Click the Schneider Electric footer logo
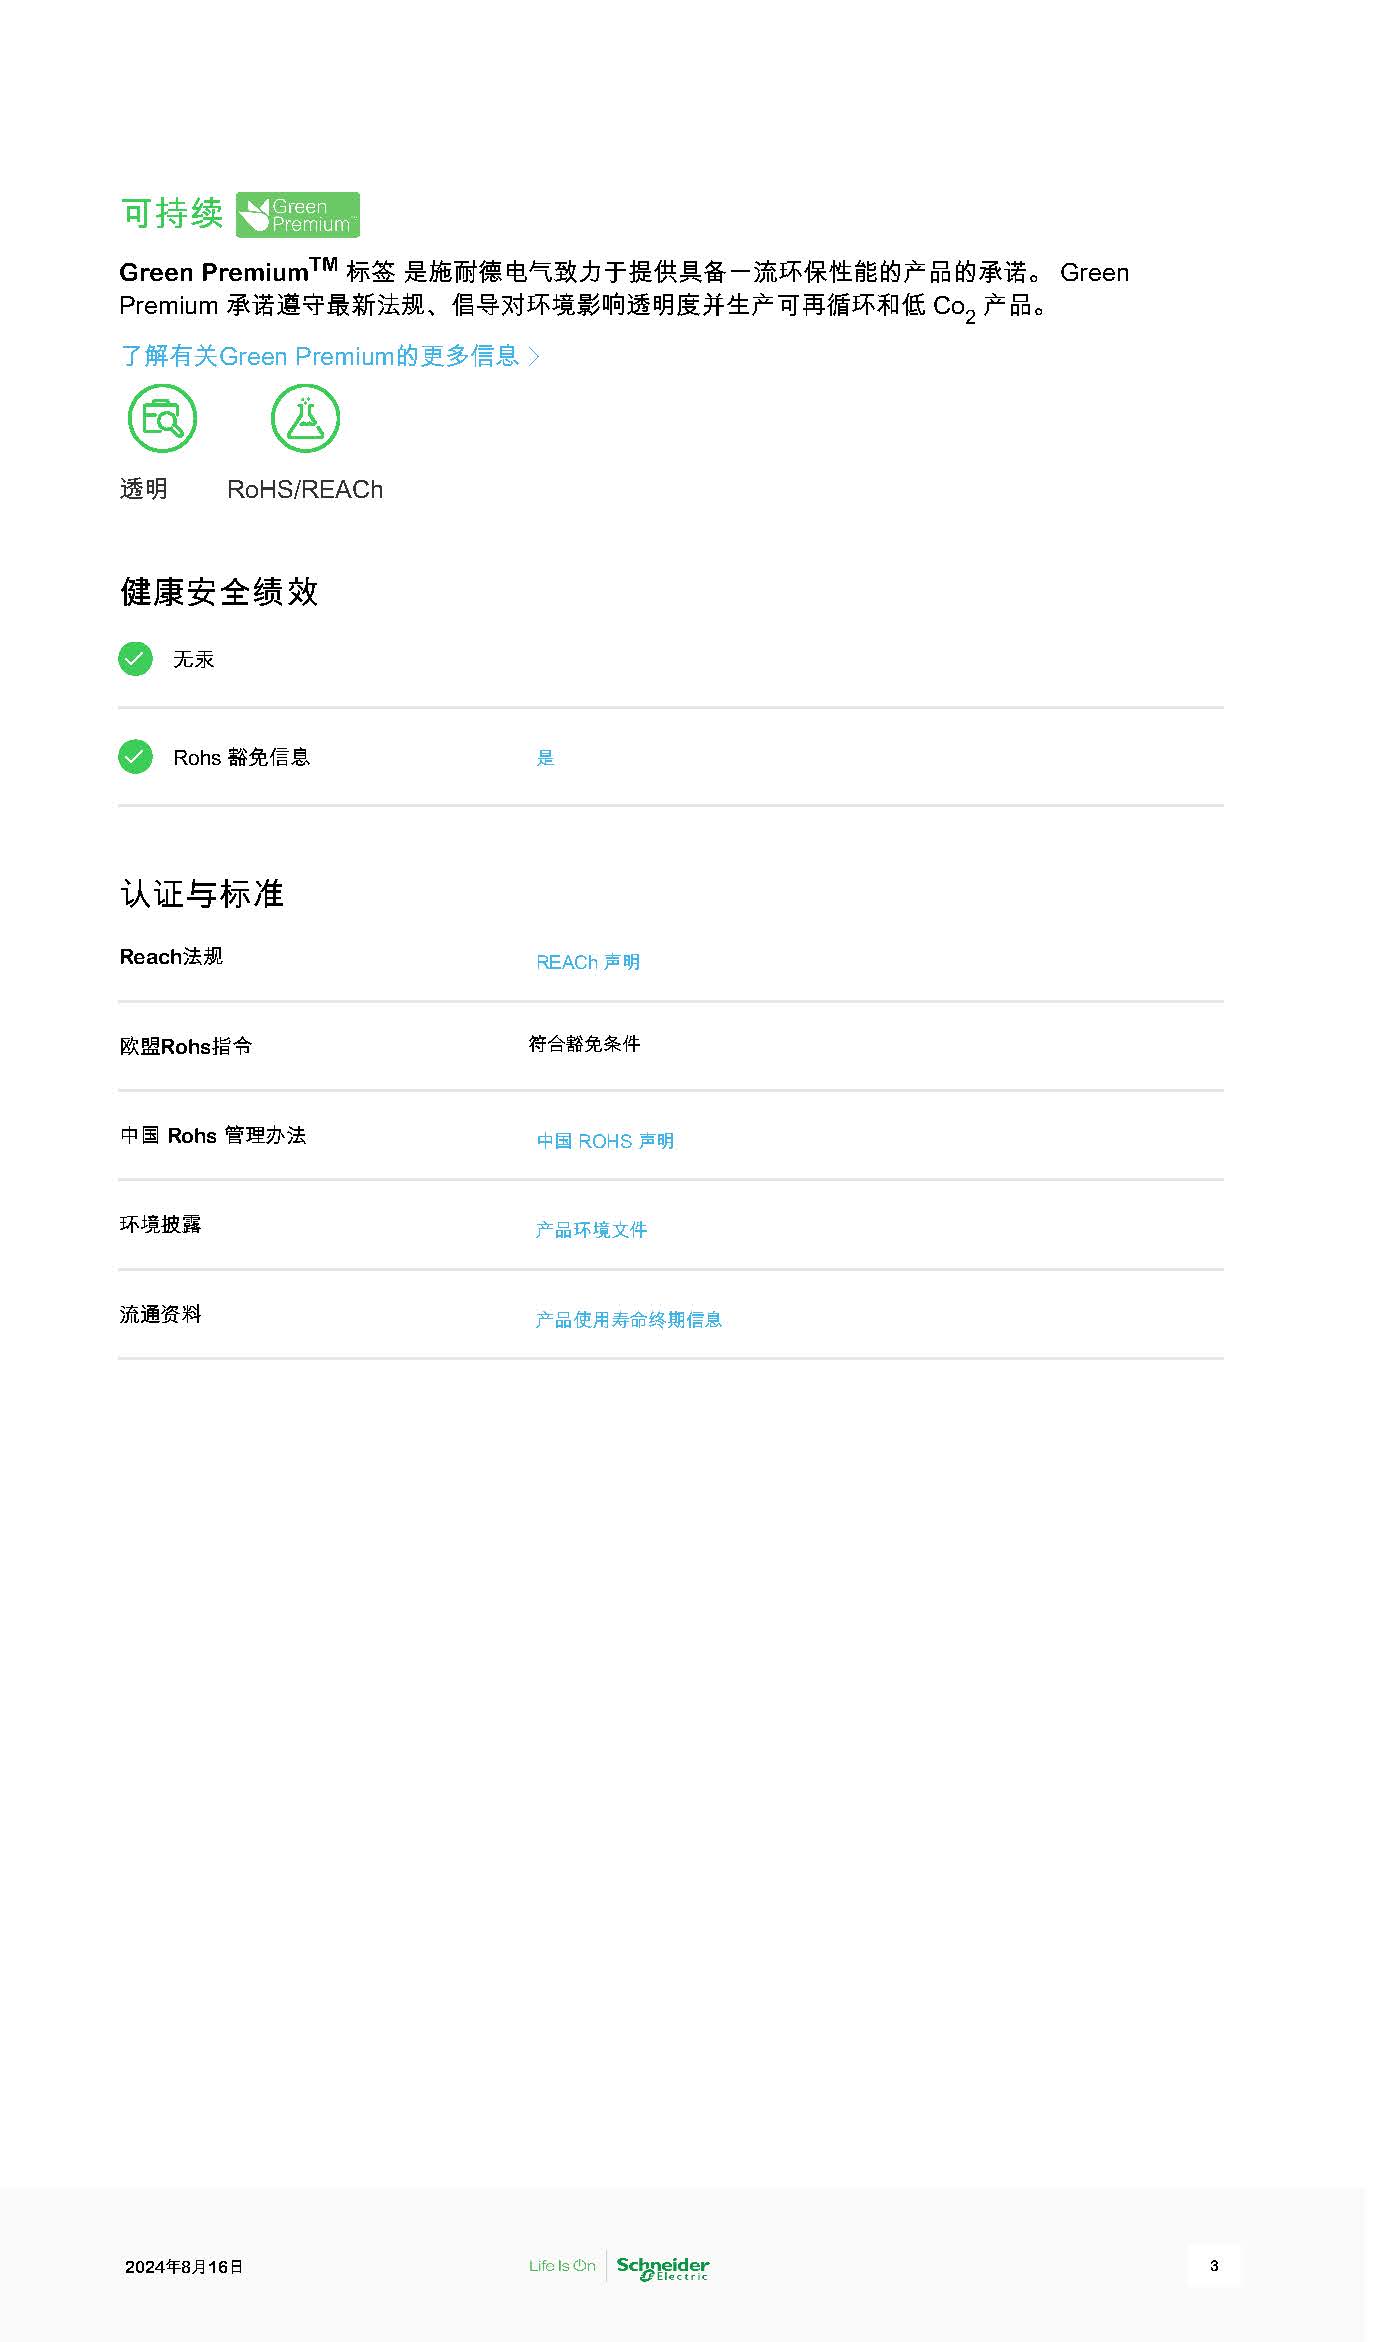 coord(663,2268)
